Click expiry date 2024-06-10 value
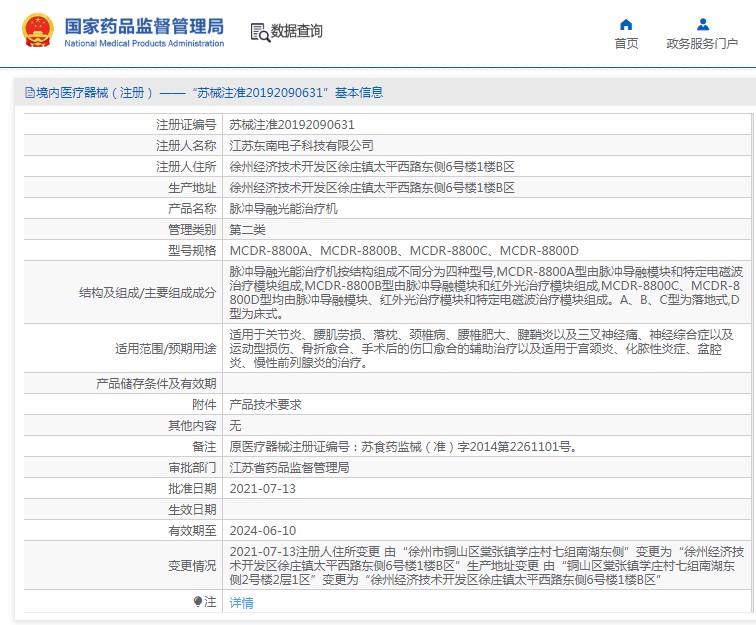756x625 pixels. (263, 530)
